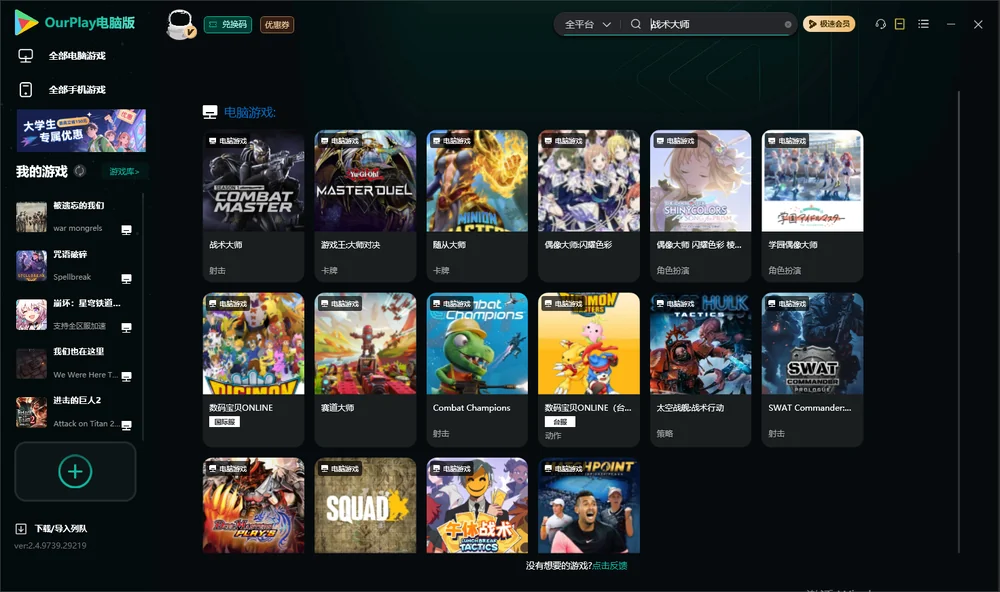Open the 大学生专属优惠 promo banner
The width and height of the screenshot is (1000, 592).
click(x=81, y=130)
